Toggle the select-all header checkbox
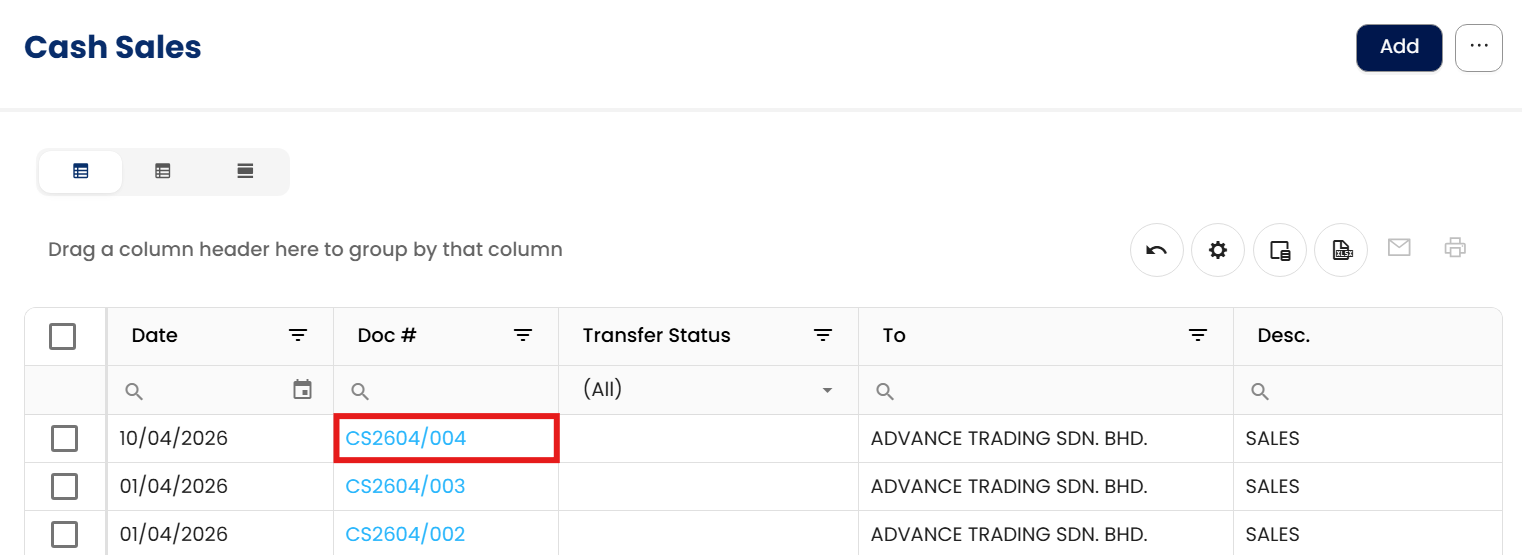The width and height of the screenshot is (1522, 555). (63, 336)
